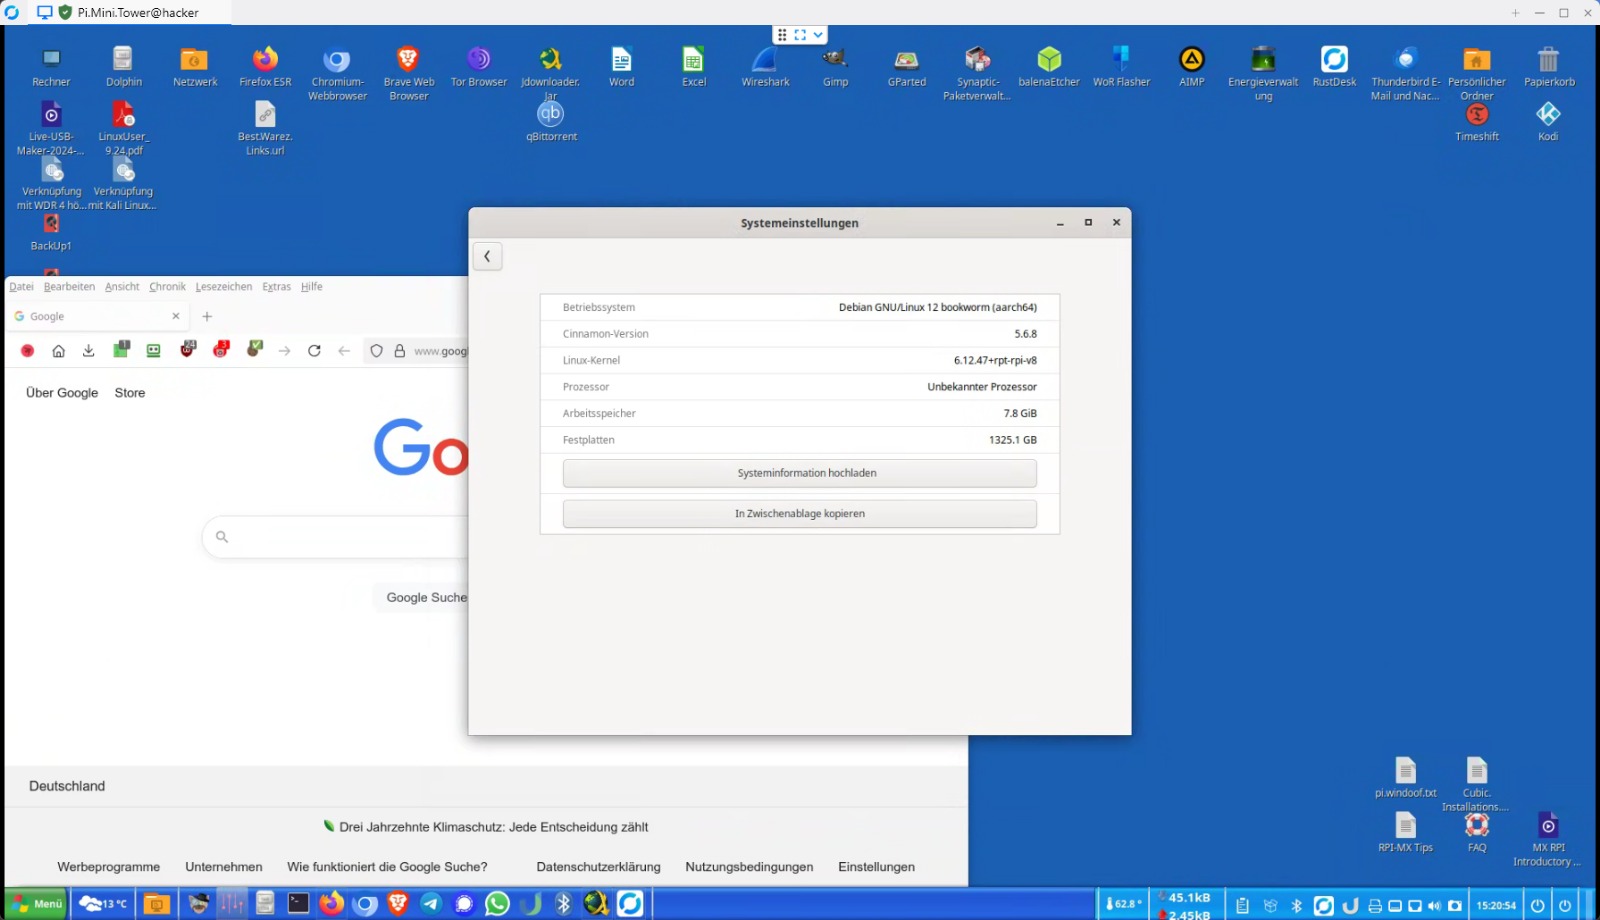The image size is (1600, 920).
Task: Open the Energieverwaltung desktop icon
Action: click(1263, 73)
